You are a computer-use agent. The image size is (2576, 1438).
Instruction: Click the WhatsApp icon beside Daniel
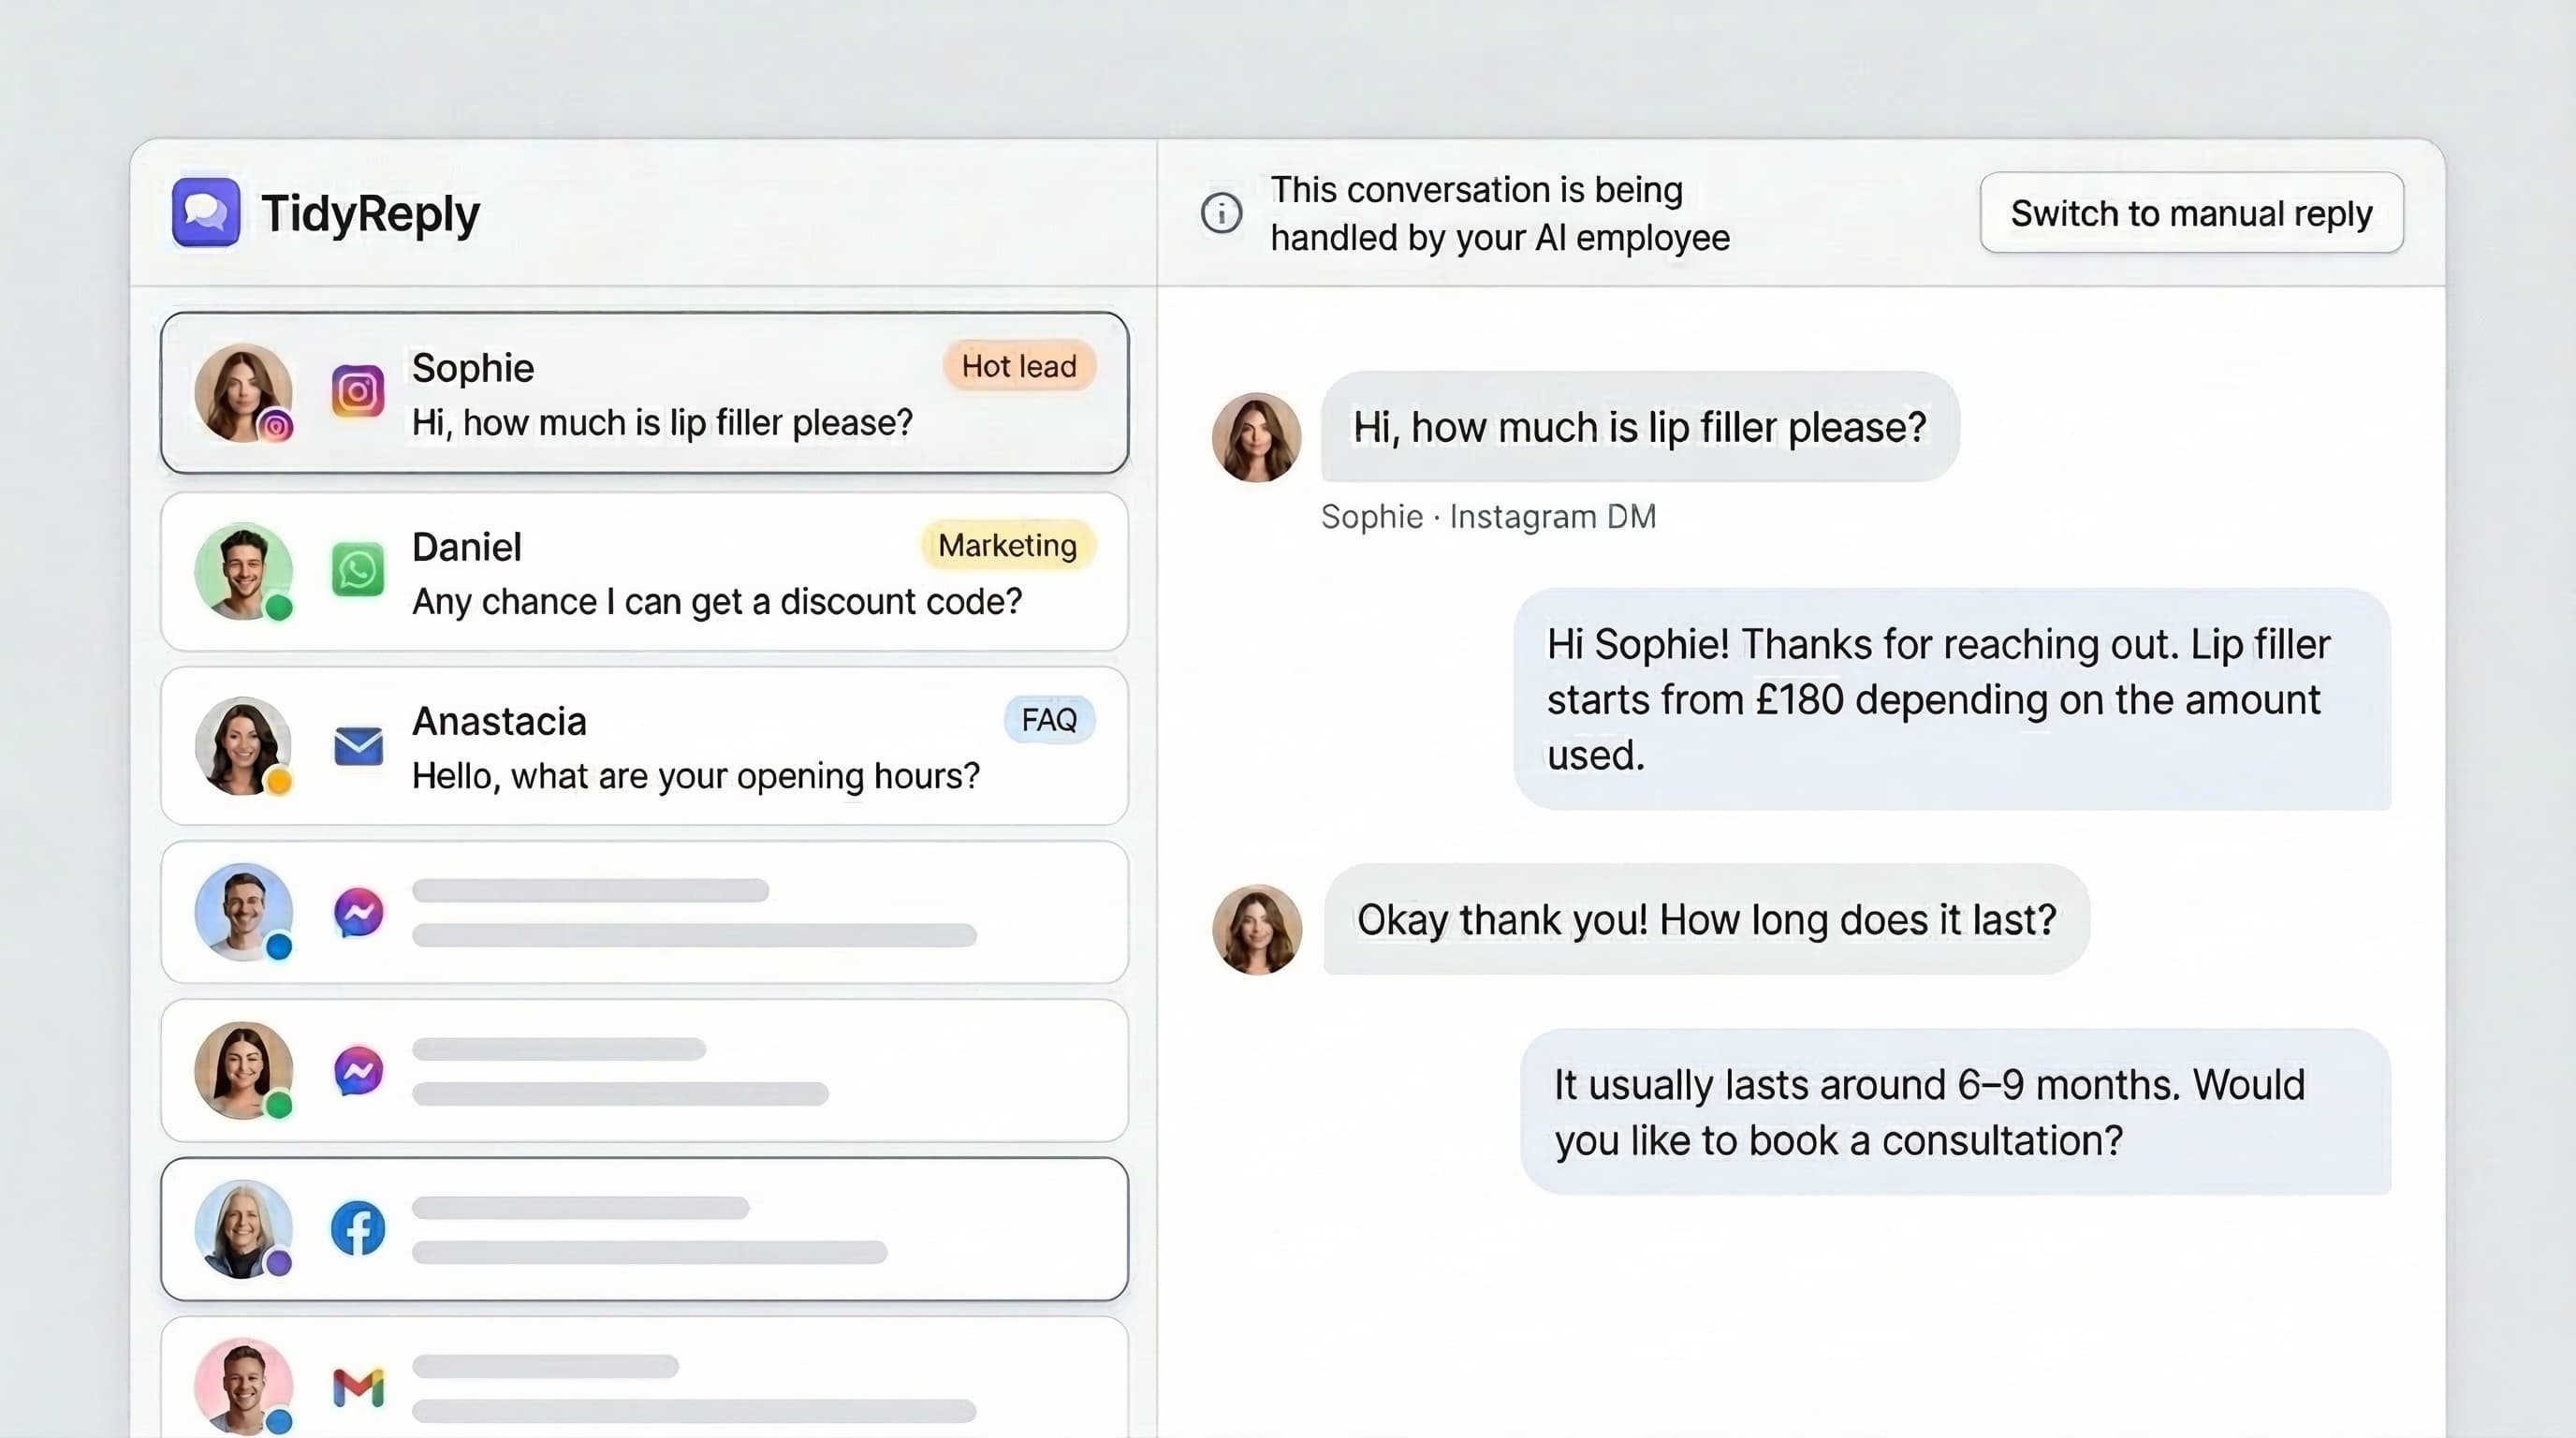coord(357,570)
